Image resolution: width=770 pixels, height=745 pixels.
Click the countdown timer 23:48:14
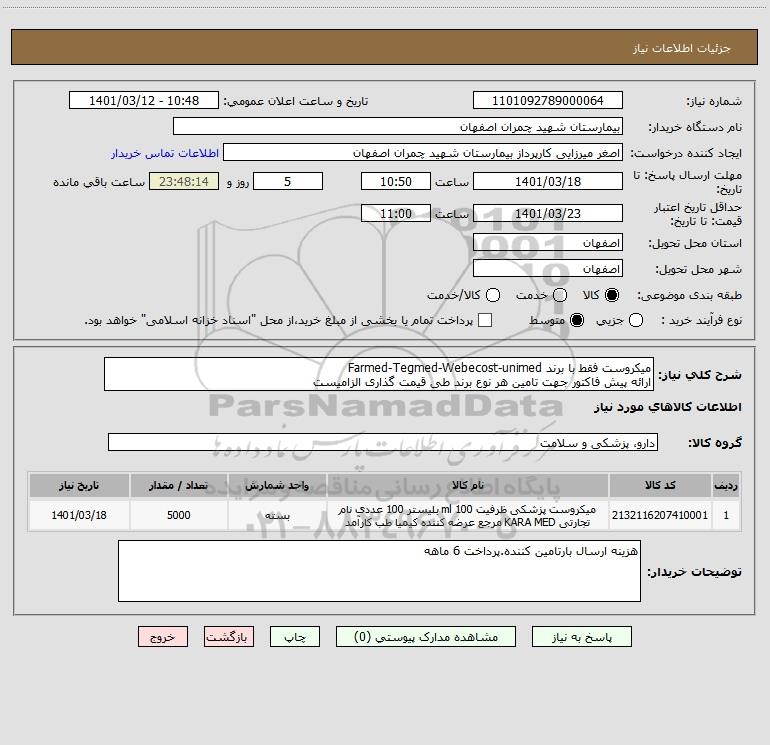[x=184, y=181]
